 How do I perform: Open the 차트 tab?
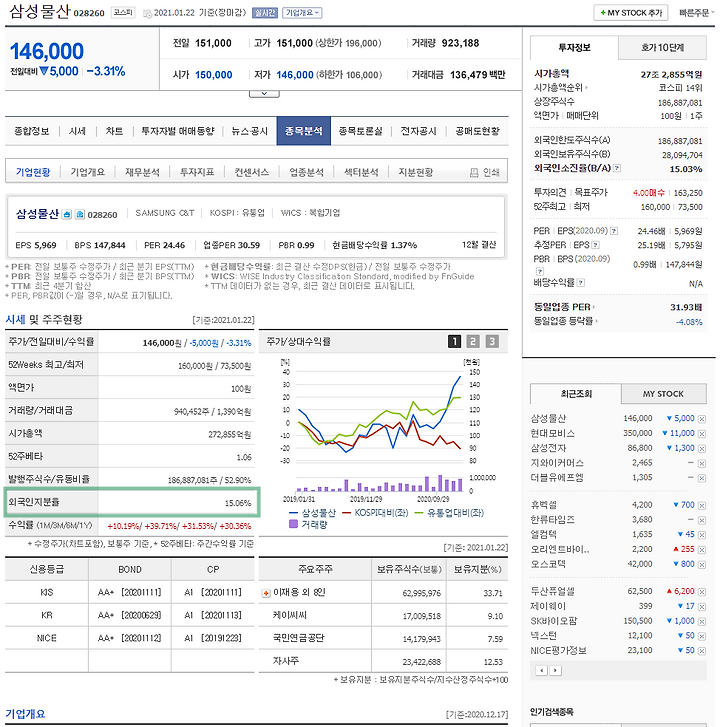[x=114, y=131]
